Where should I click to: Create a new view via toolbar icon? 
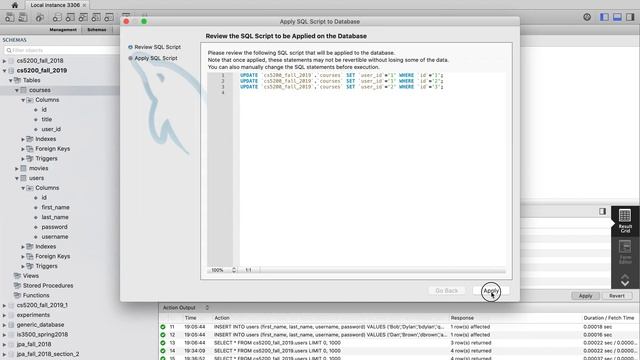tap(83, 18)
